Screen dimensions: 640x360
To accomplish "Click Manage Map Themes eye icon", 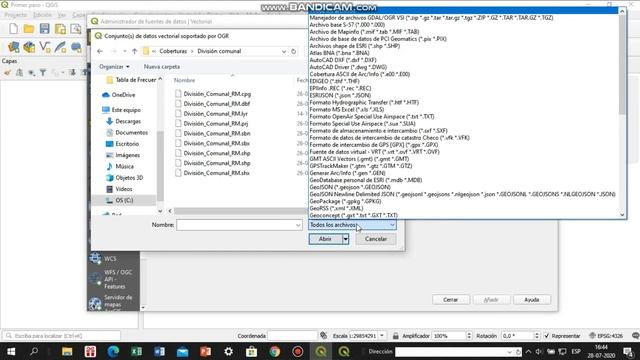I will point(31,73).
